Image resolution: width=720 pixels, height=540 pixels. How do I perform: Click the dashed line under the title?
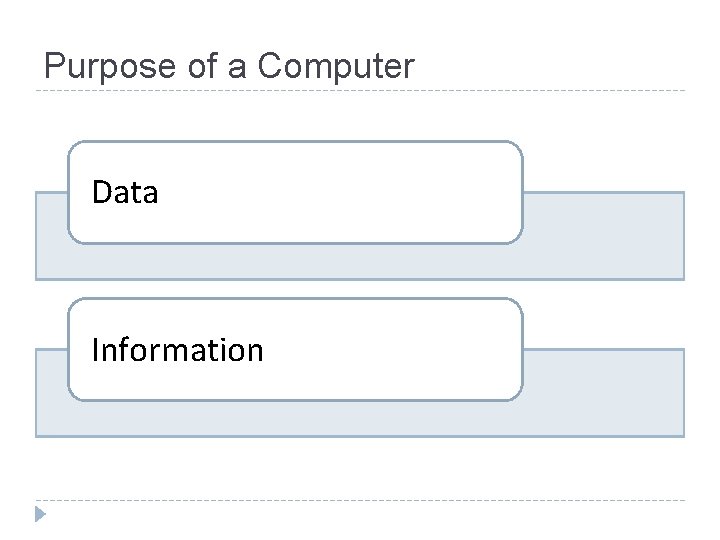pyautogui.click(x=360, y=91)
